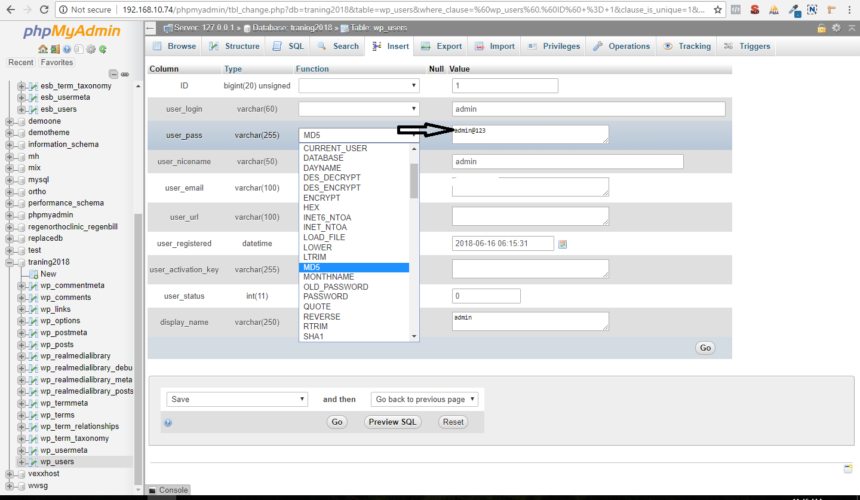Click the help icon beside bottom Go button
Screen dimensions: 860x500
(168, 423)
